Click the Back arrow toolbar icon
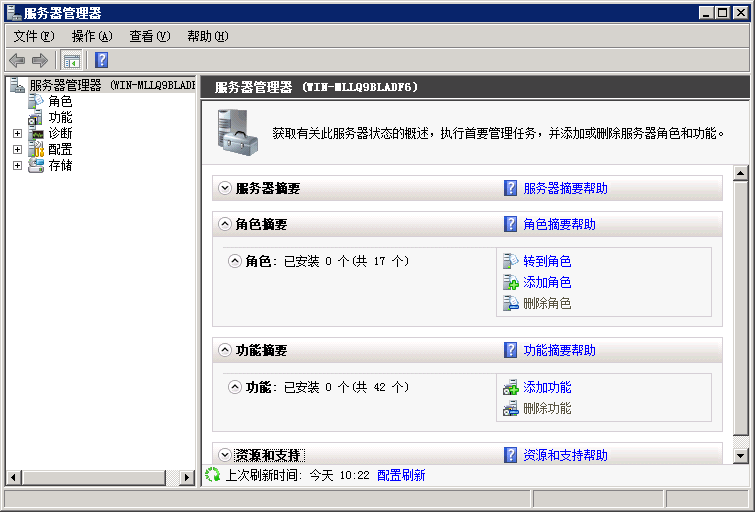Image resolution: width=755 pixels, height=512 pixels. point(17,60)
